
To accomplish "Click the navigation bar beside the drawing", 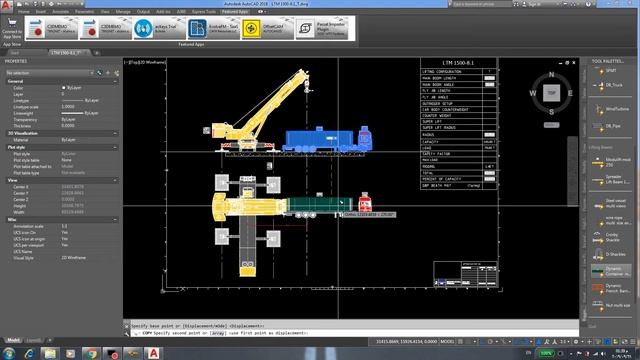I will coord(572,171).
